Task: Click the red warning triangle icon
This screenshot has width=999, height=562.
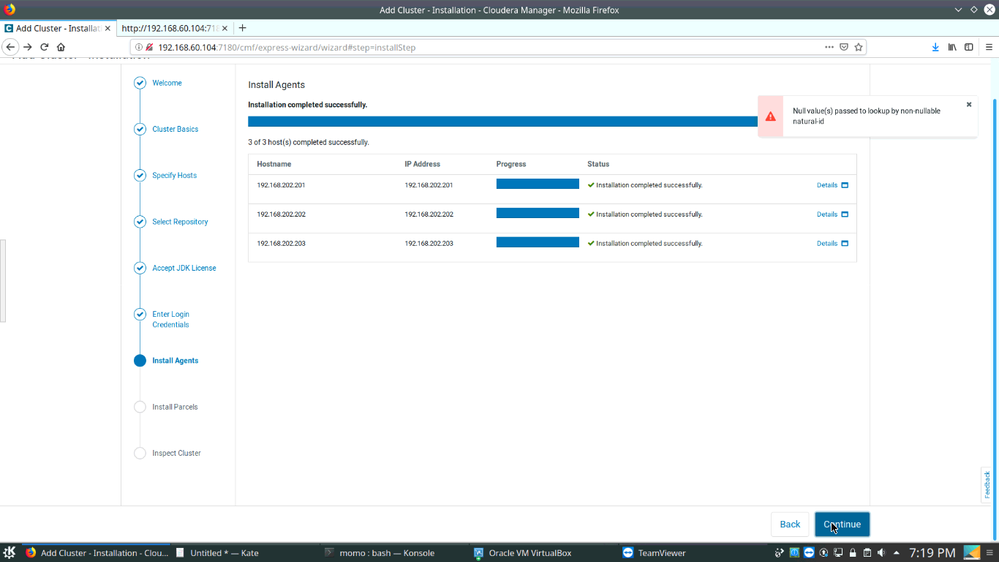Action: [770, 117]
